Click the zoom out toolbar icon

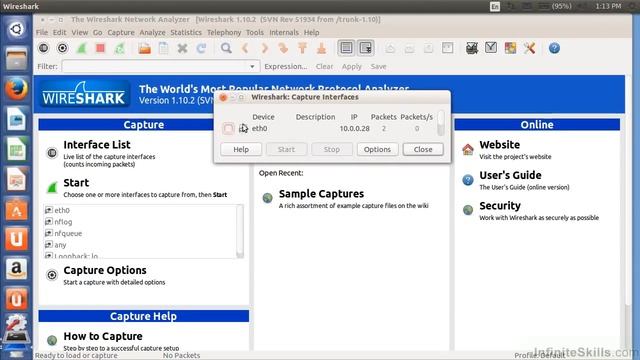(409, 48)
